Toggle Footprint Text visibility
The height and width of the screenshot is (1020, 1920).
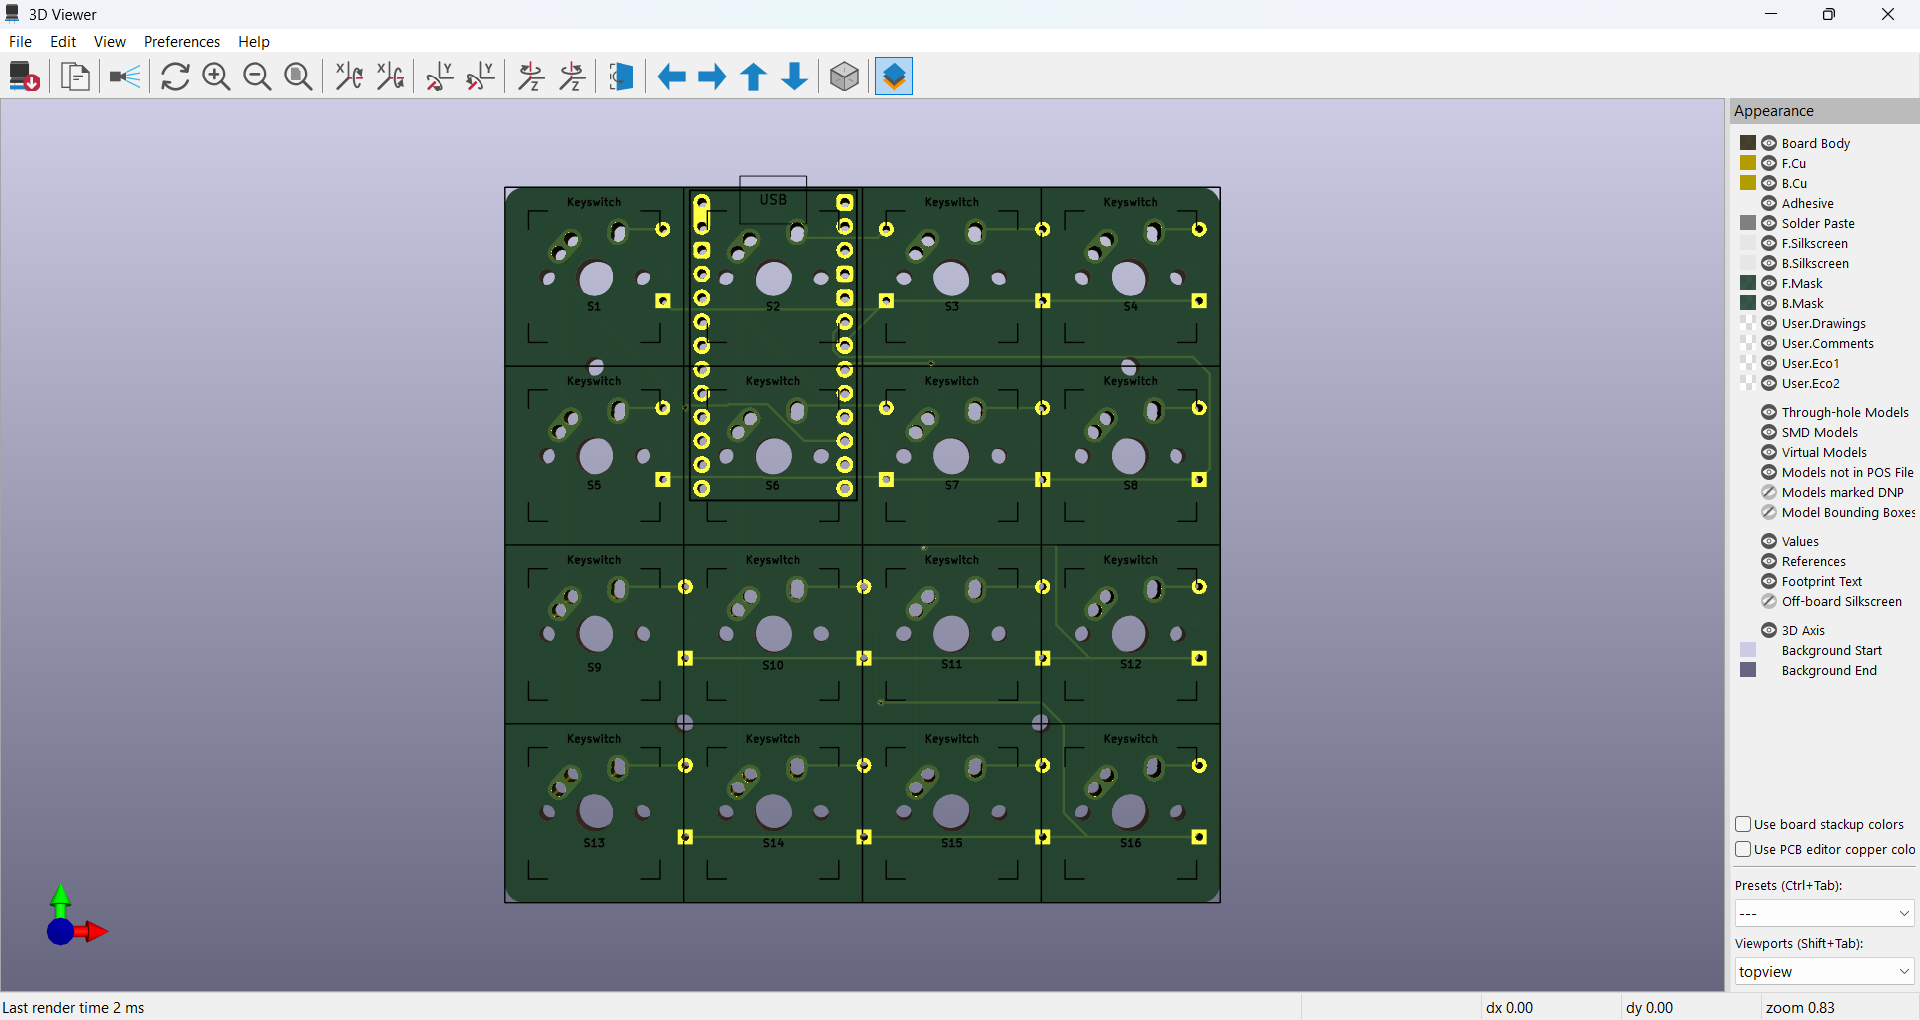tap(1769, 581)
